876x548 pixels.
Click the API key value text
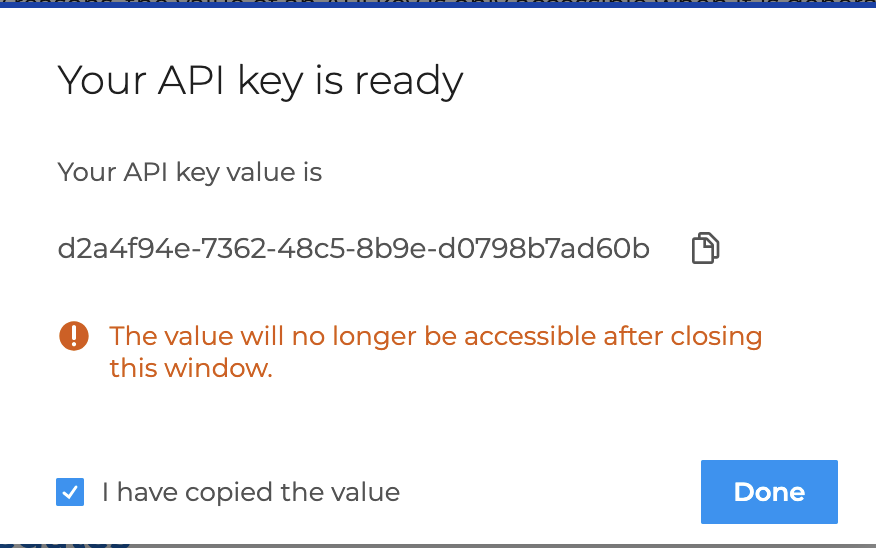(x=353, y=248)
